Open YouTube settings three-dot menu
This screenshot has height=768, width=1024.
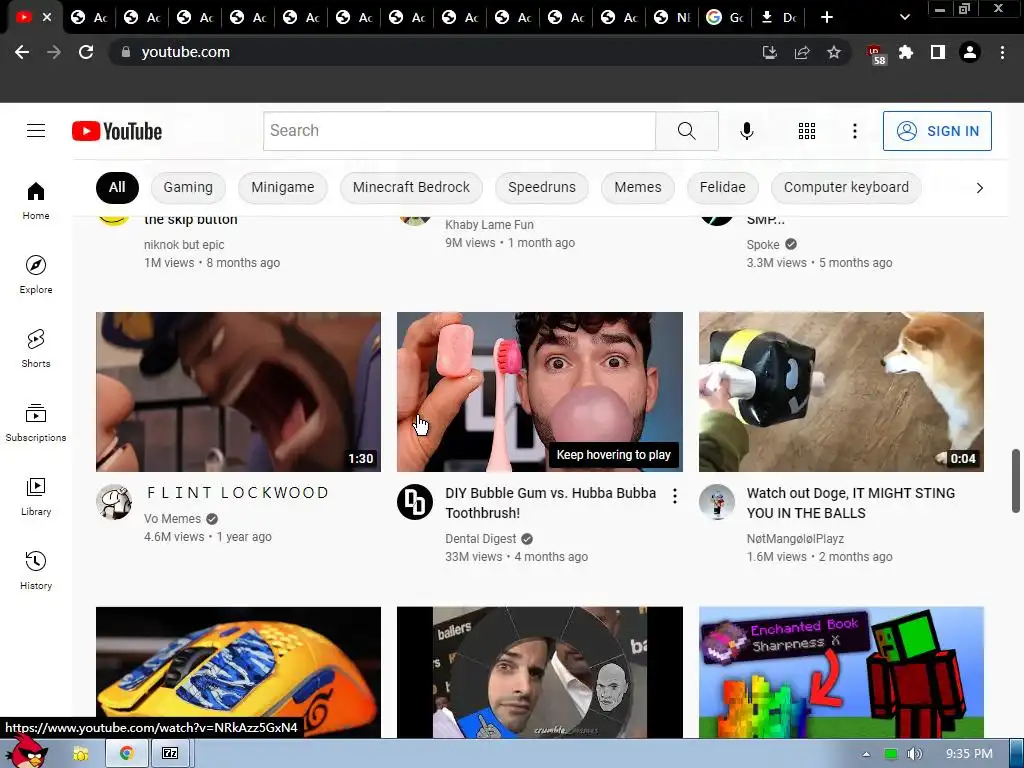point(854,131)
